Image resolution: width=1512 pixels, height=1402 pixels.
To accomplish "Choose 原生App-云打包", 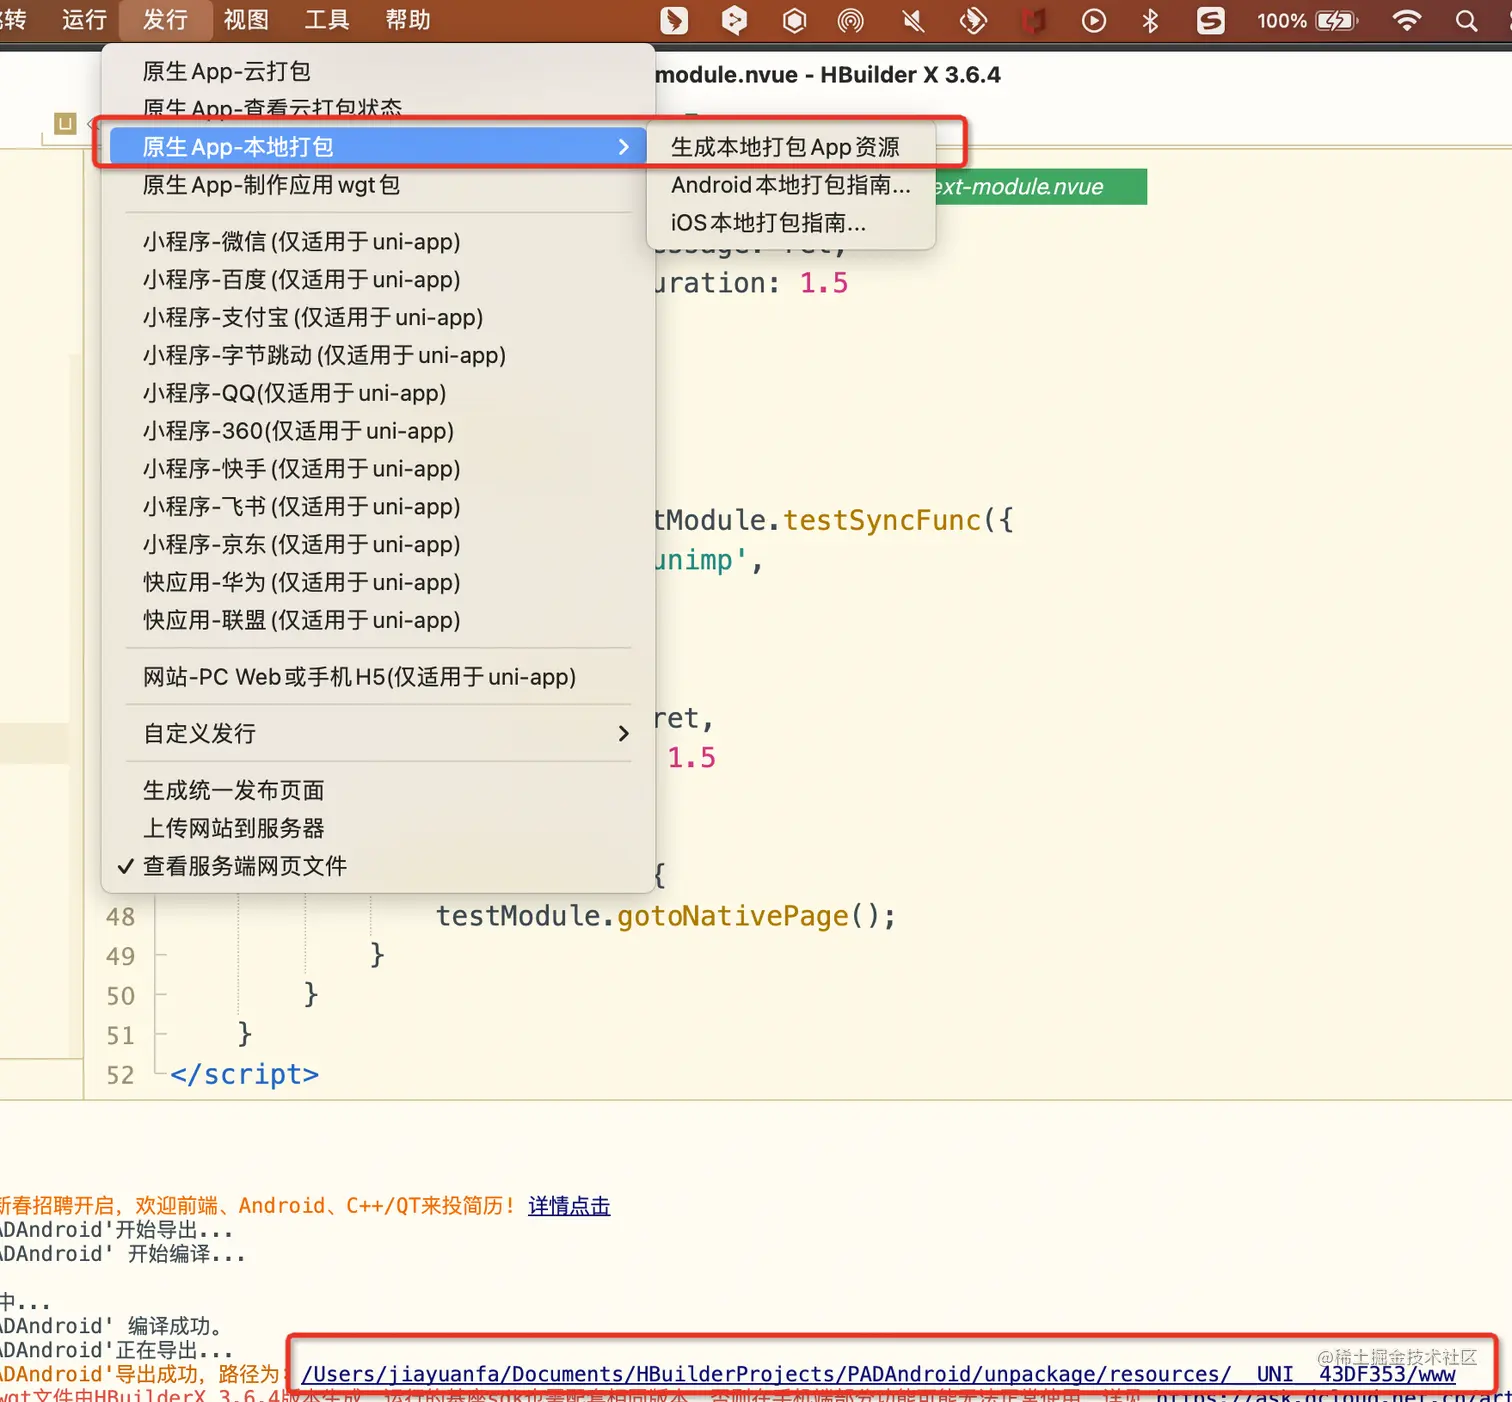I will pyautogui.click(x=378, y=71).
